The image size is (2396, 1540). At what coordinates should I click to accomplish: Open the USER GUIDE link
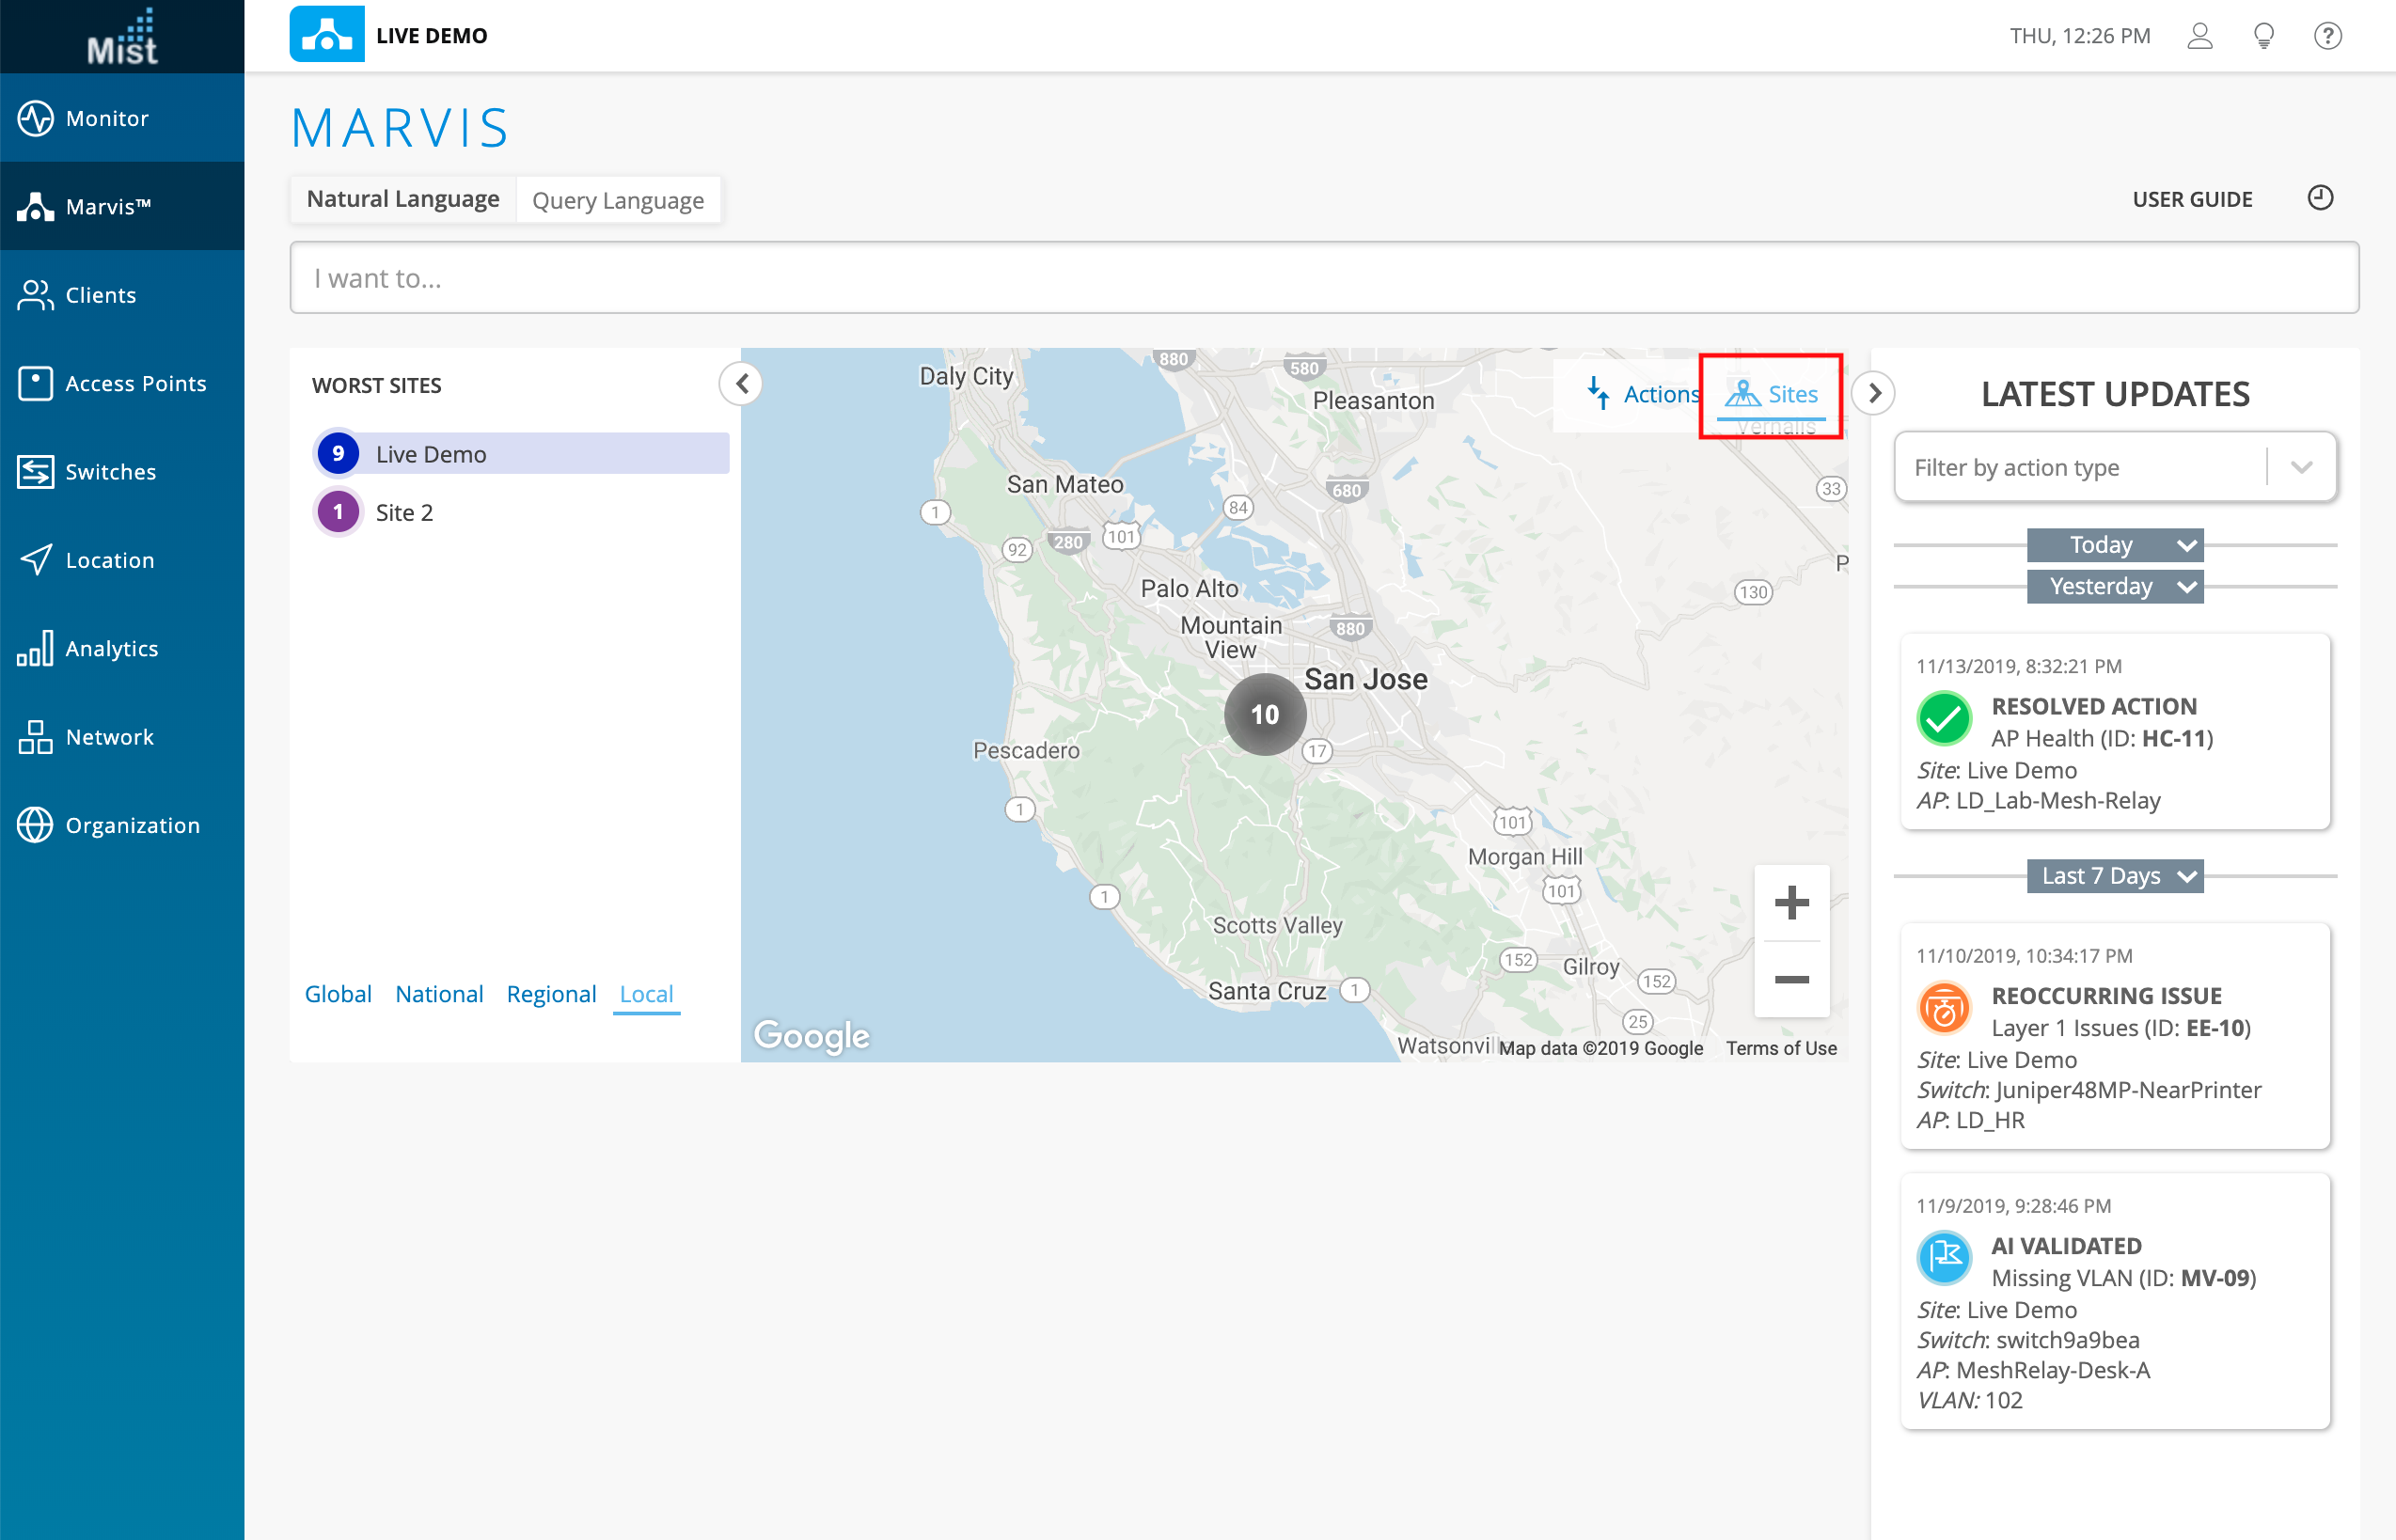2191,199
